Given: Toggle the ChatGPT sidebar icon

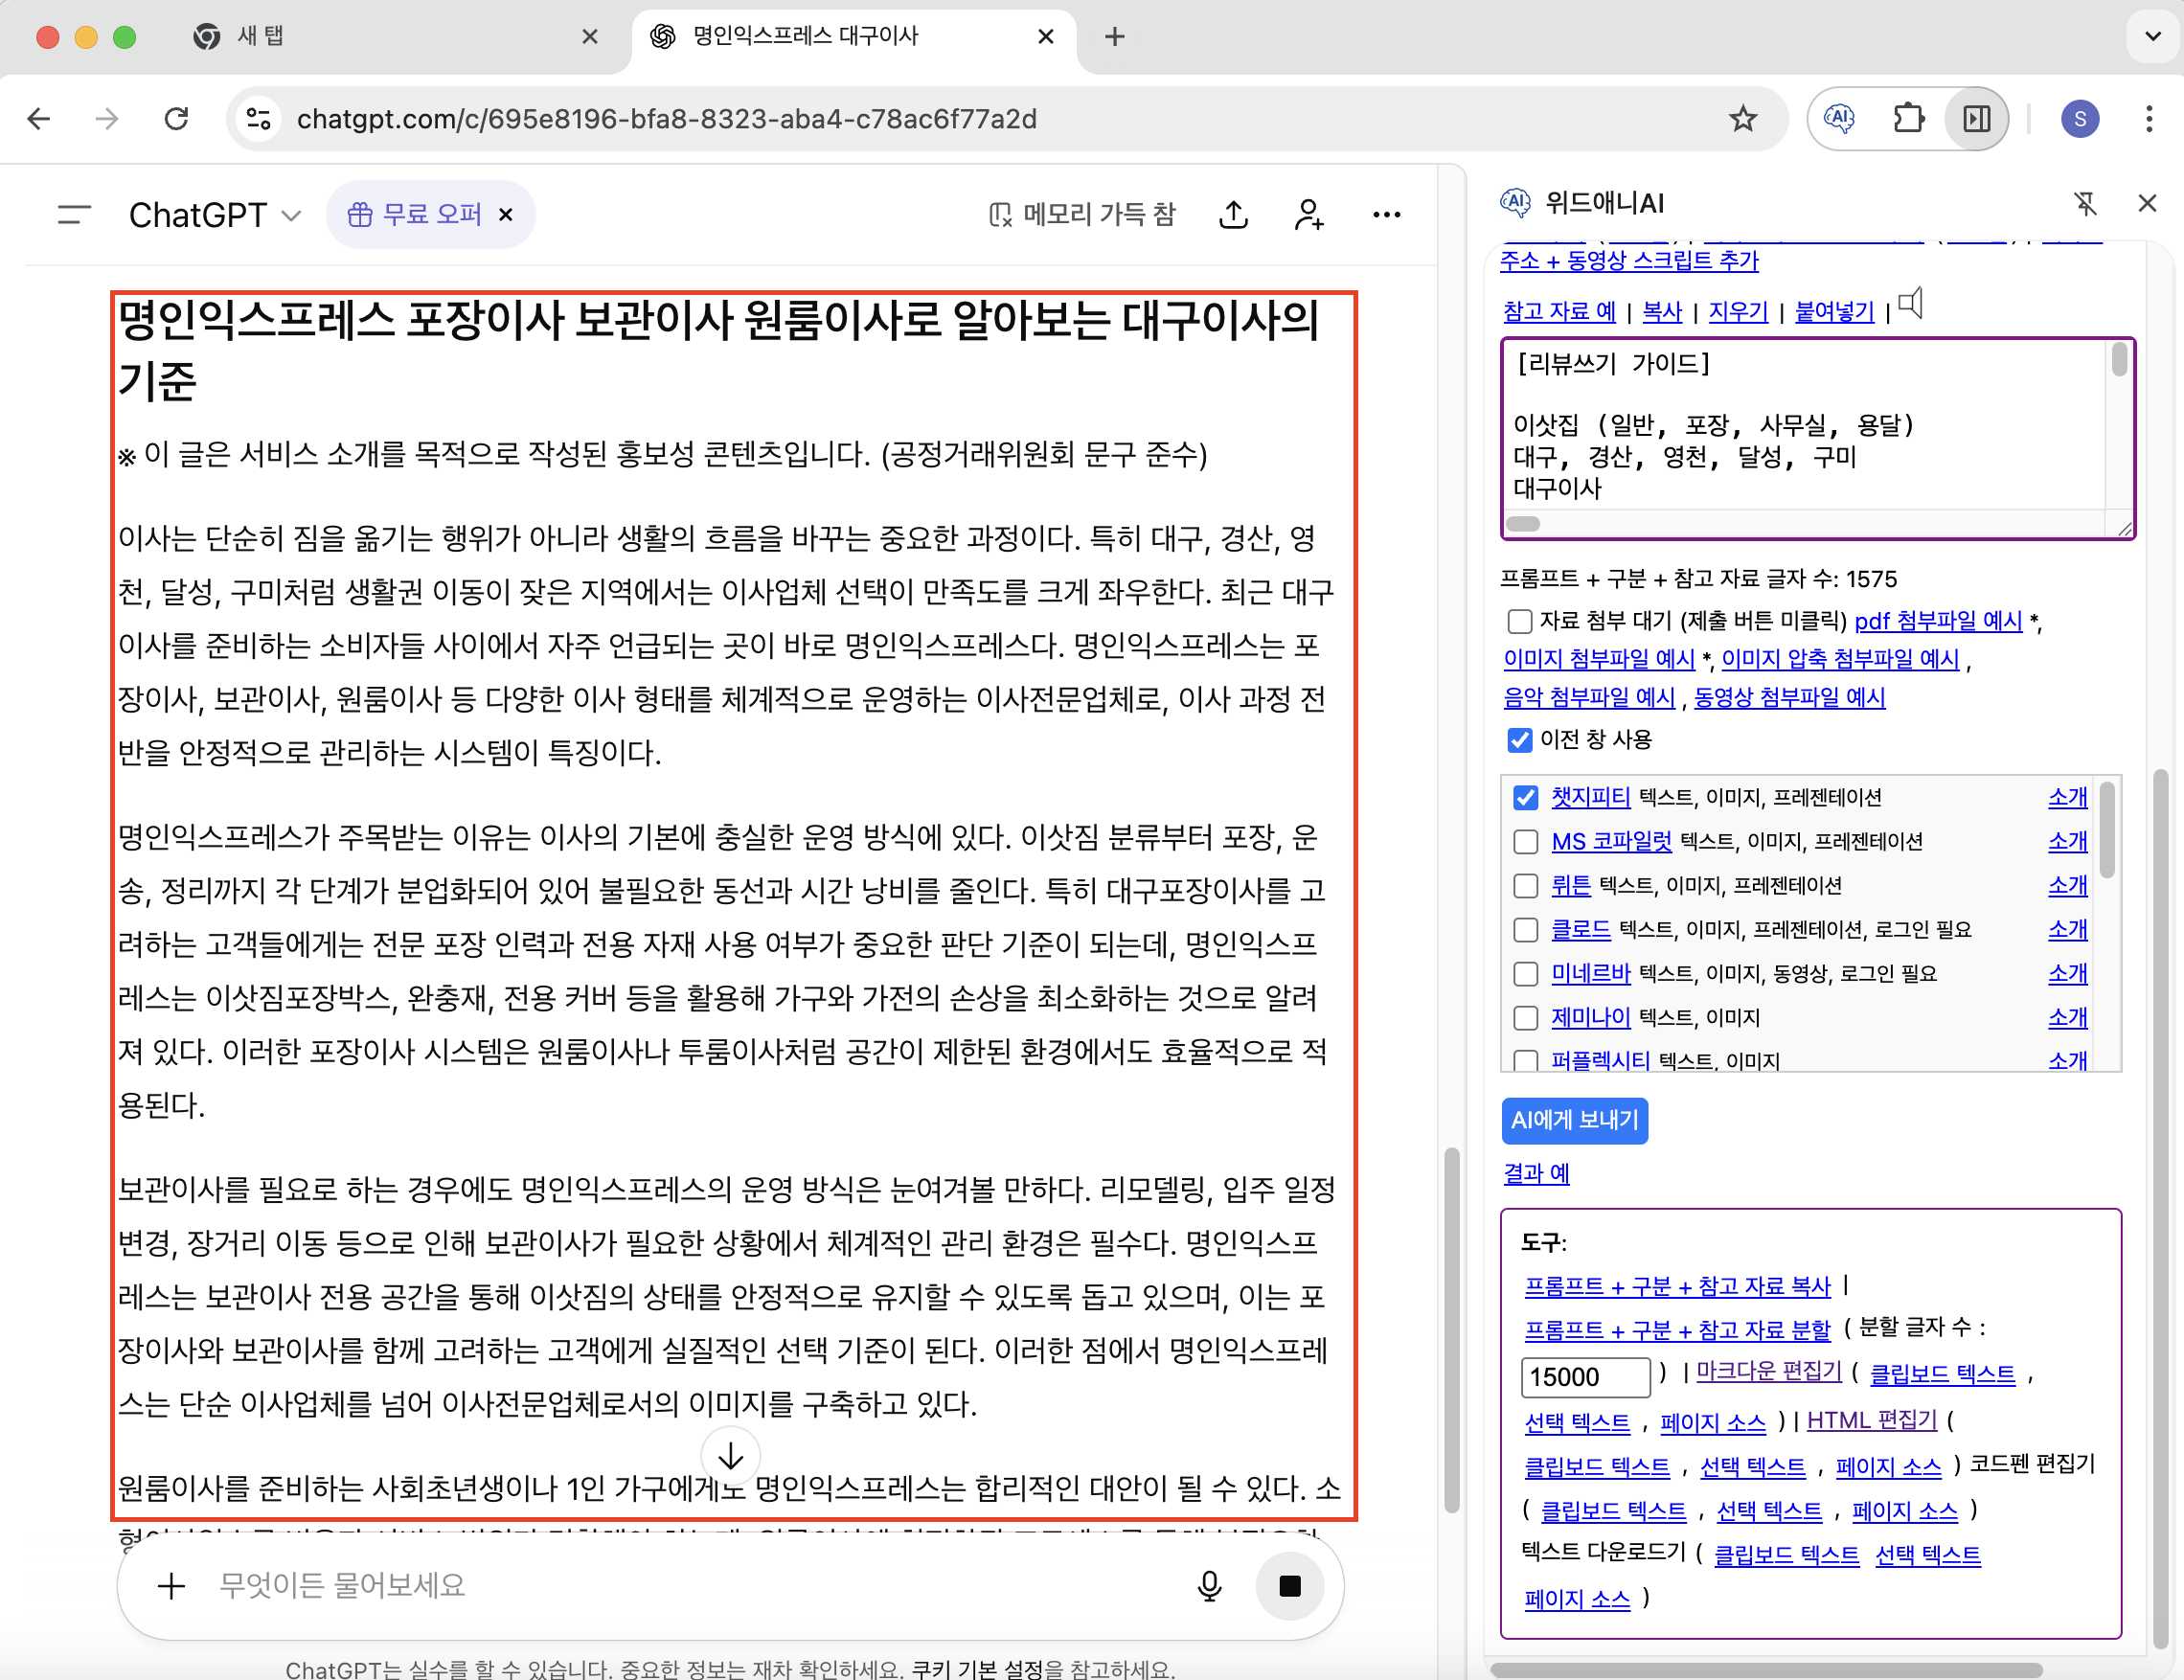Looking at the screenshot, I should [x=74, y=214].
